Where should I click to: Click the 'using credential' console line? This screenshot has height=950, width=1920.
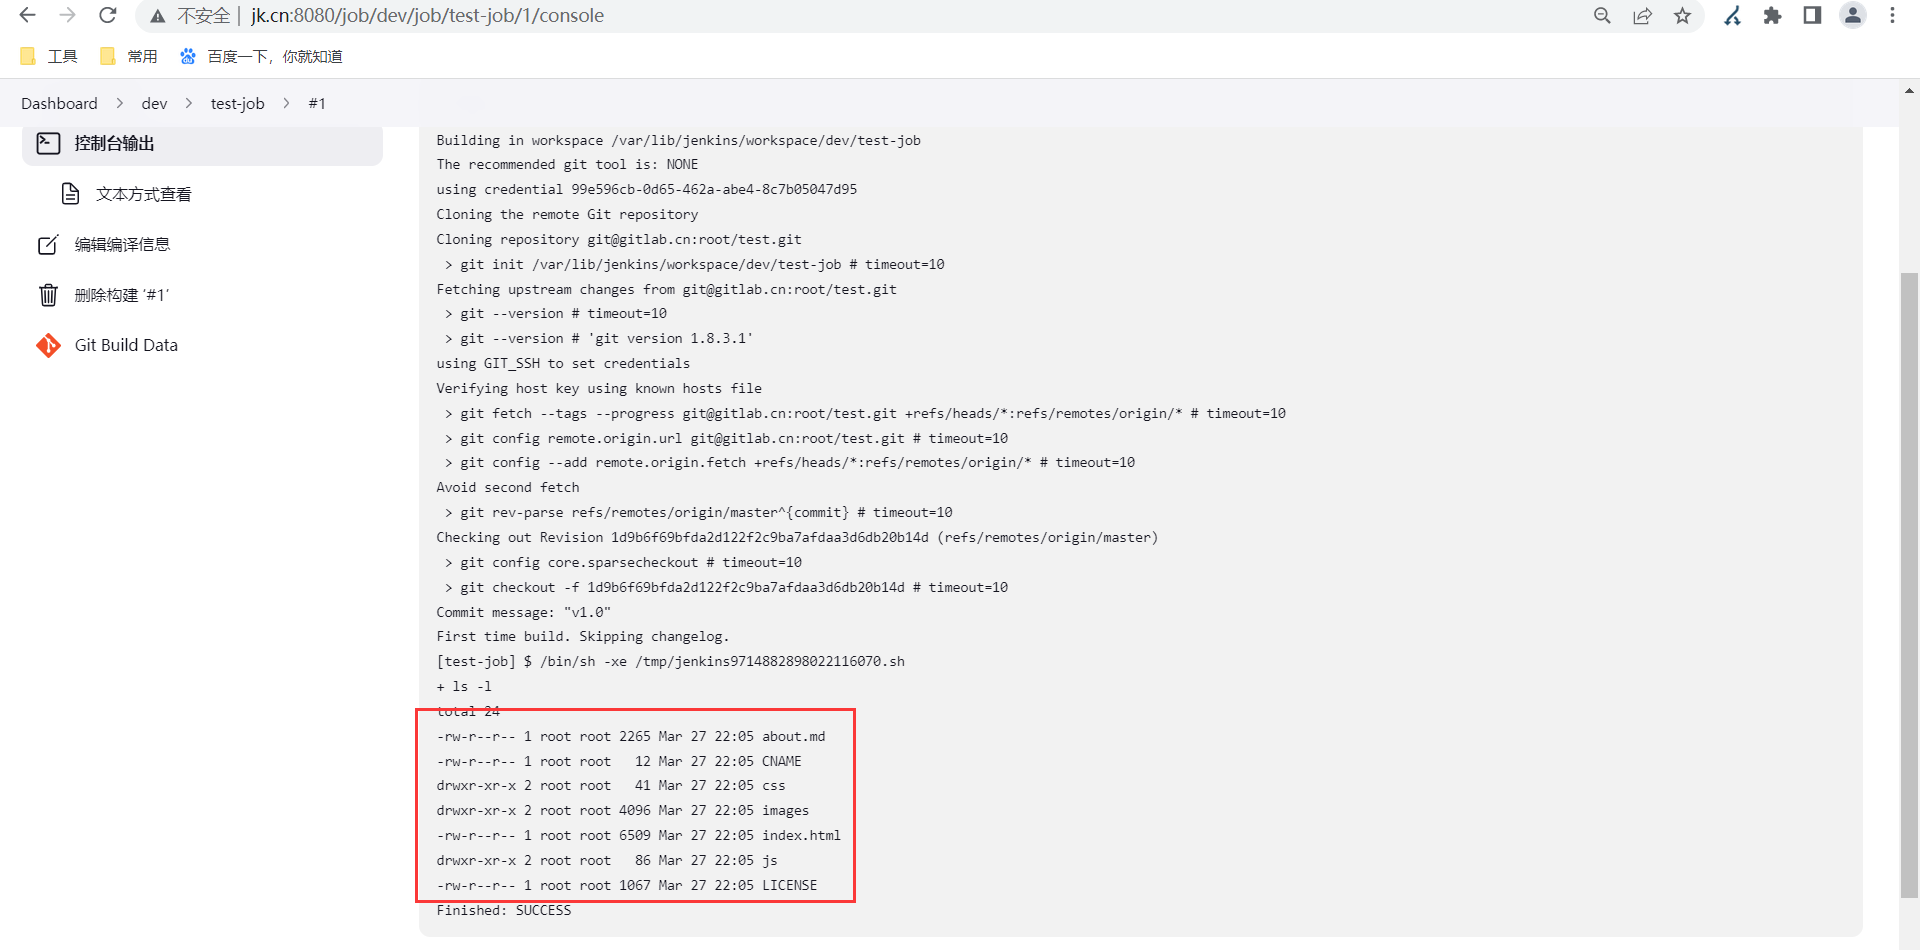tap(646, 189)
